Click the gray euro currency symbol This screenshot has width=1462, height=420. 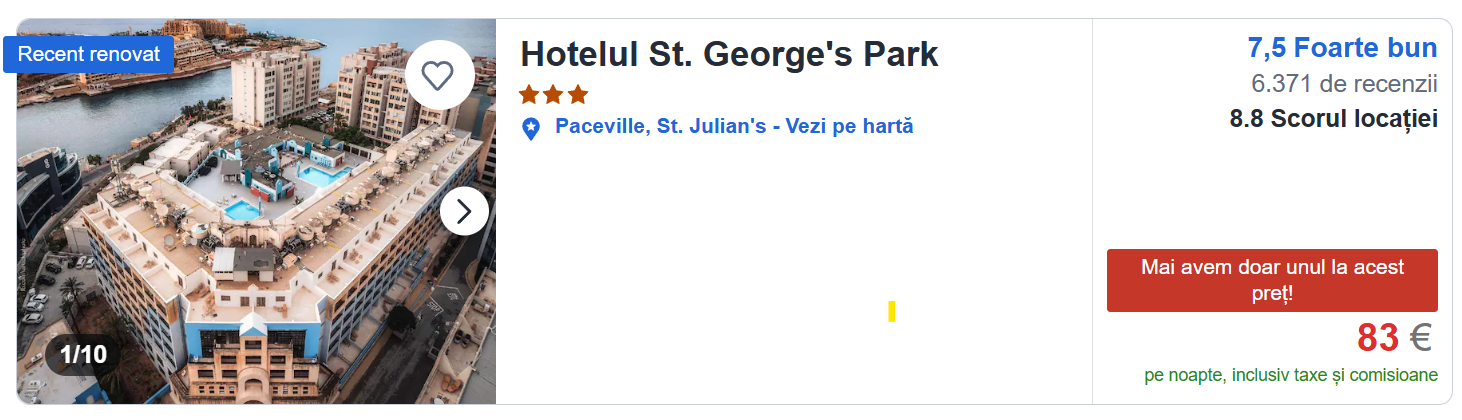tap(1420, 339)
